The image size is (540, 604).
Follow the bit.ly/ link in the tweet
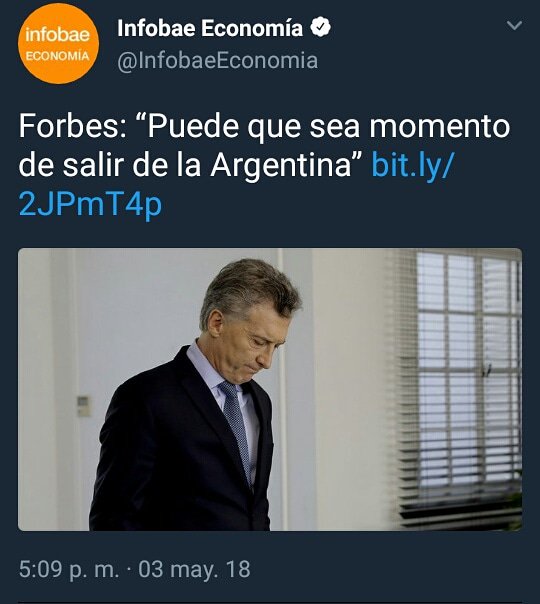tap(413, 165)
